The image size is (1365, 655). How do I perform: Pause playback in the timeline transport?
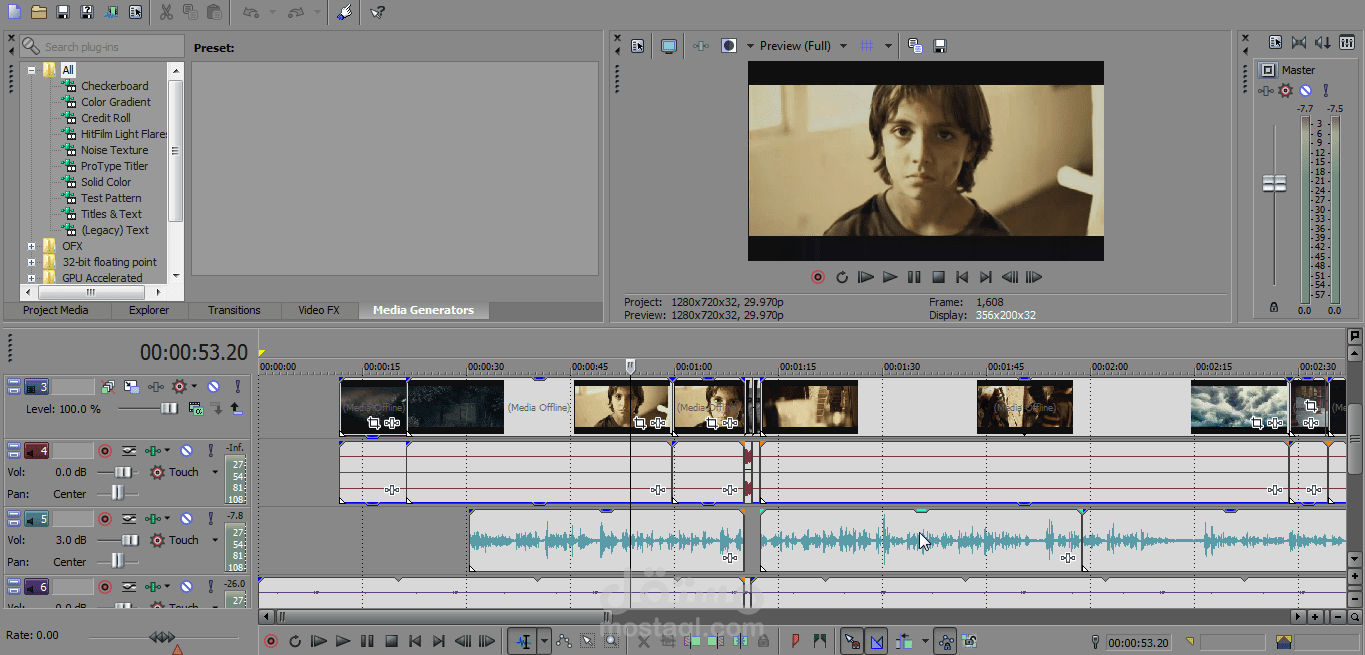367,641
